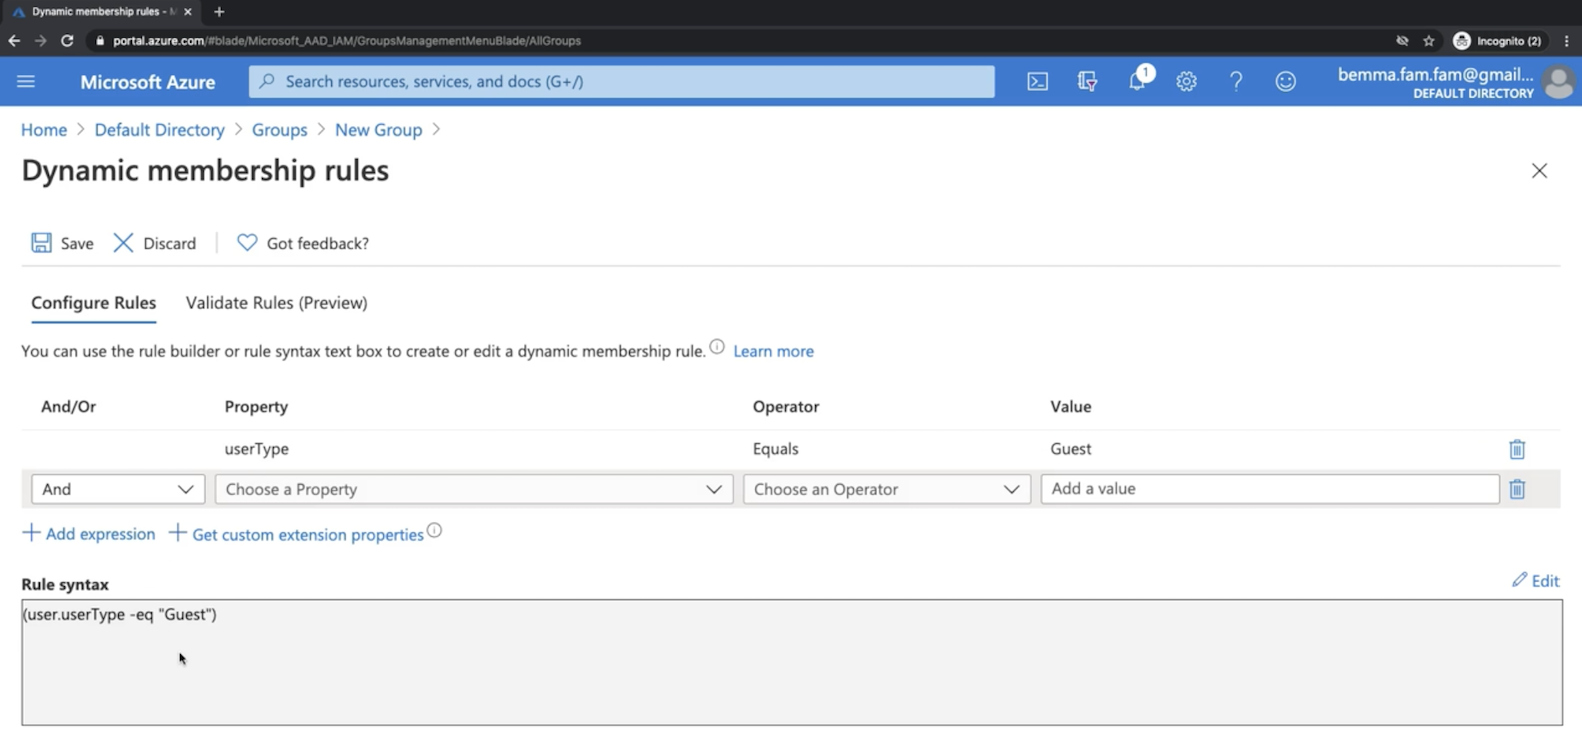The height and width of the screenshot is (746, 1582).
Task: Click the userType property cell
Action: tap(257, 449)
